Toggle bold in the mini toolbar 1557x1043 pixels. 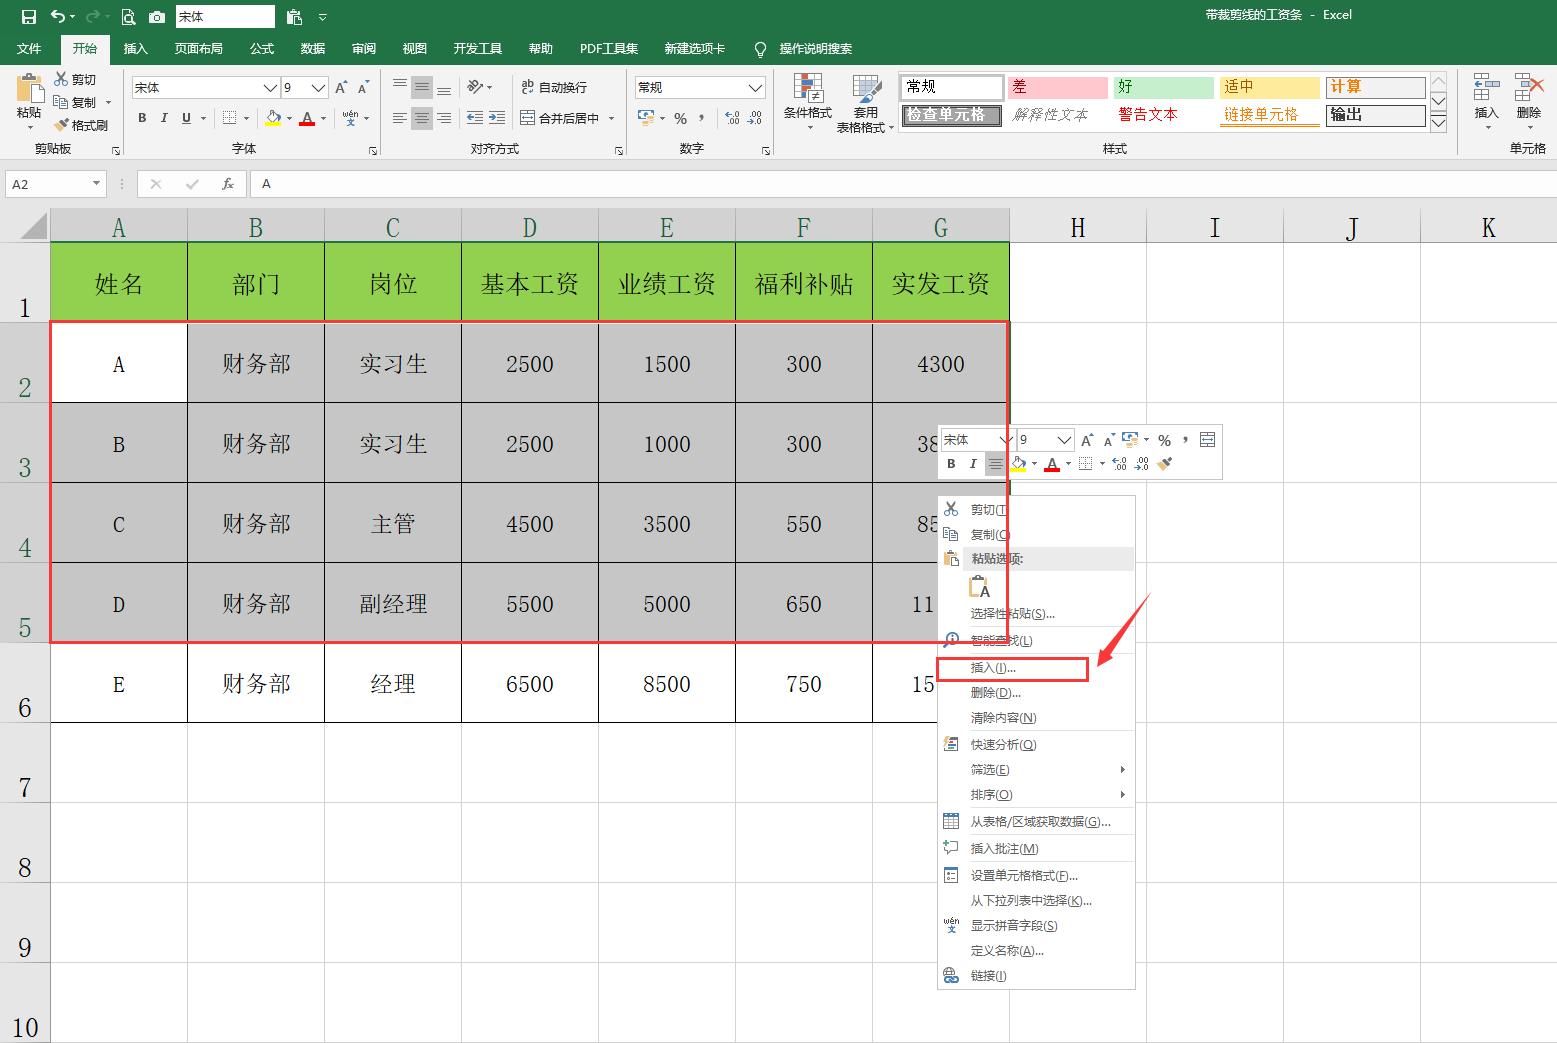point(951,464)
